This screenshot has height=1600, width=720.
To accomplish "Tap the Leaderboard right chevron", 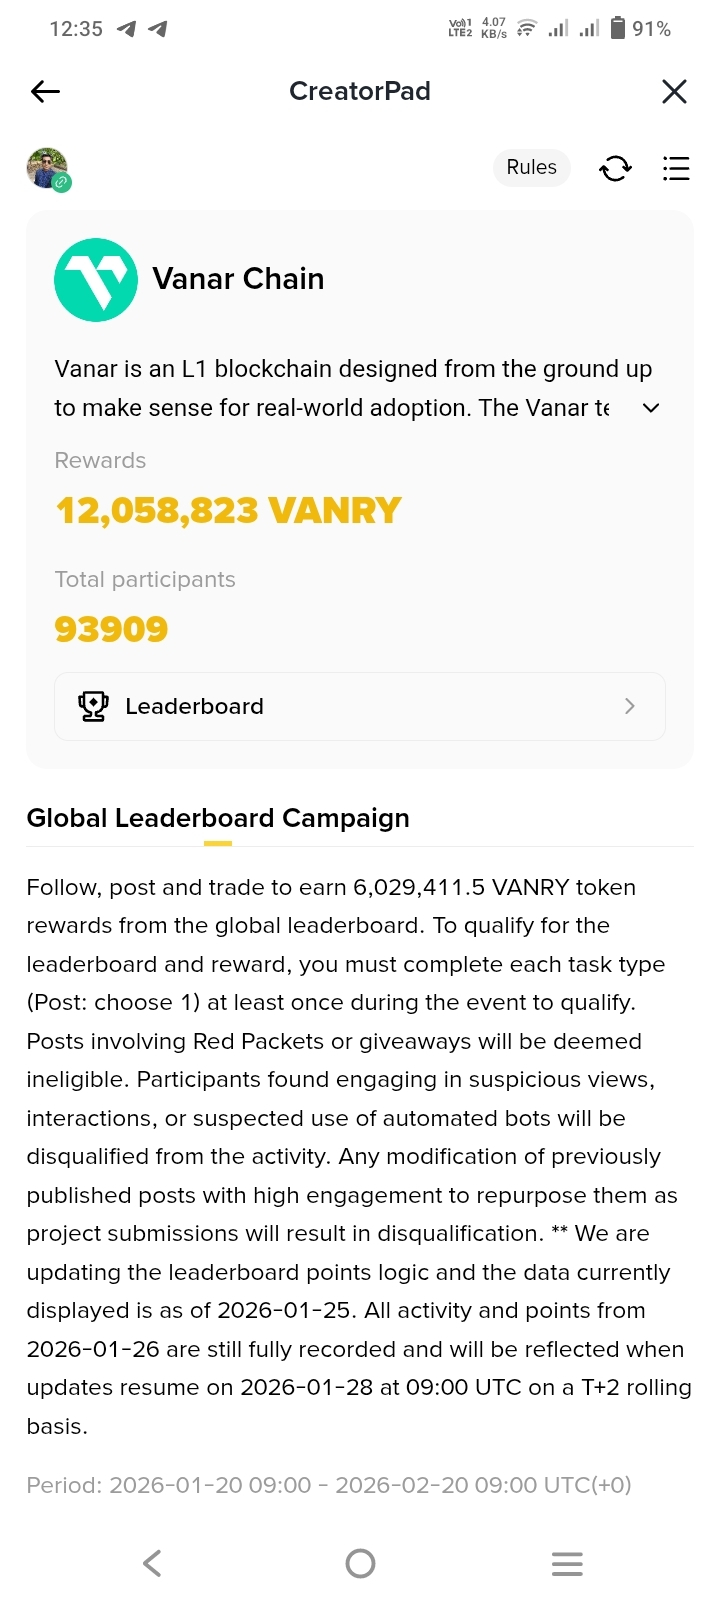I will click(629, 706).
